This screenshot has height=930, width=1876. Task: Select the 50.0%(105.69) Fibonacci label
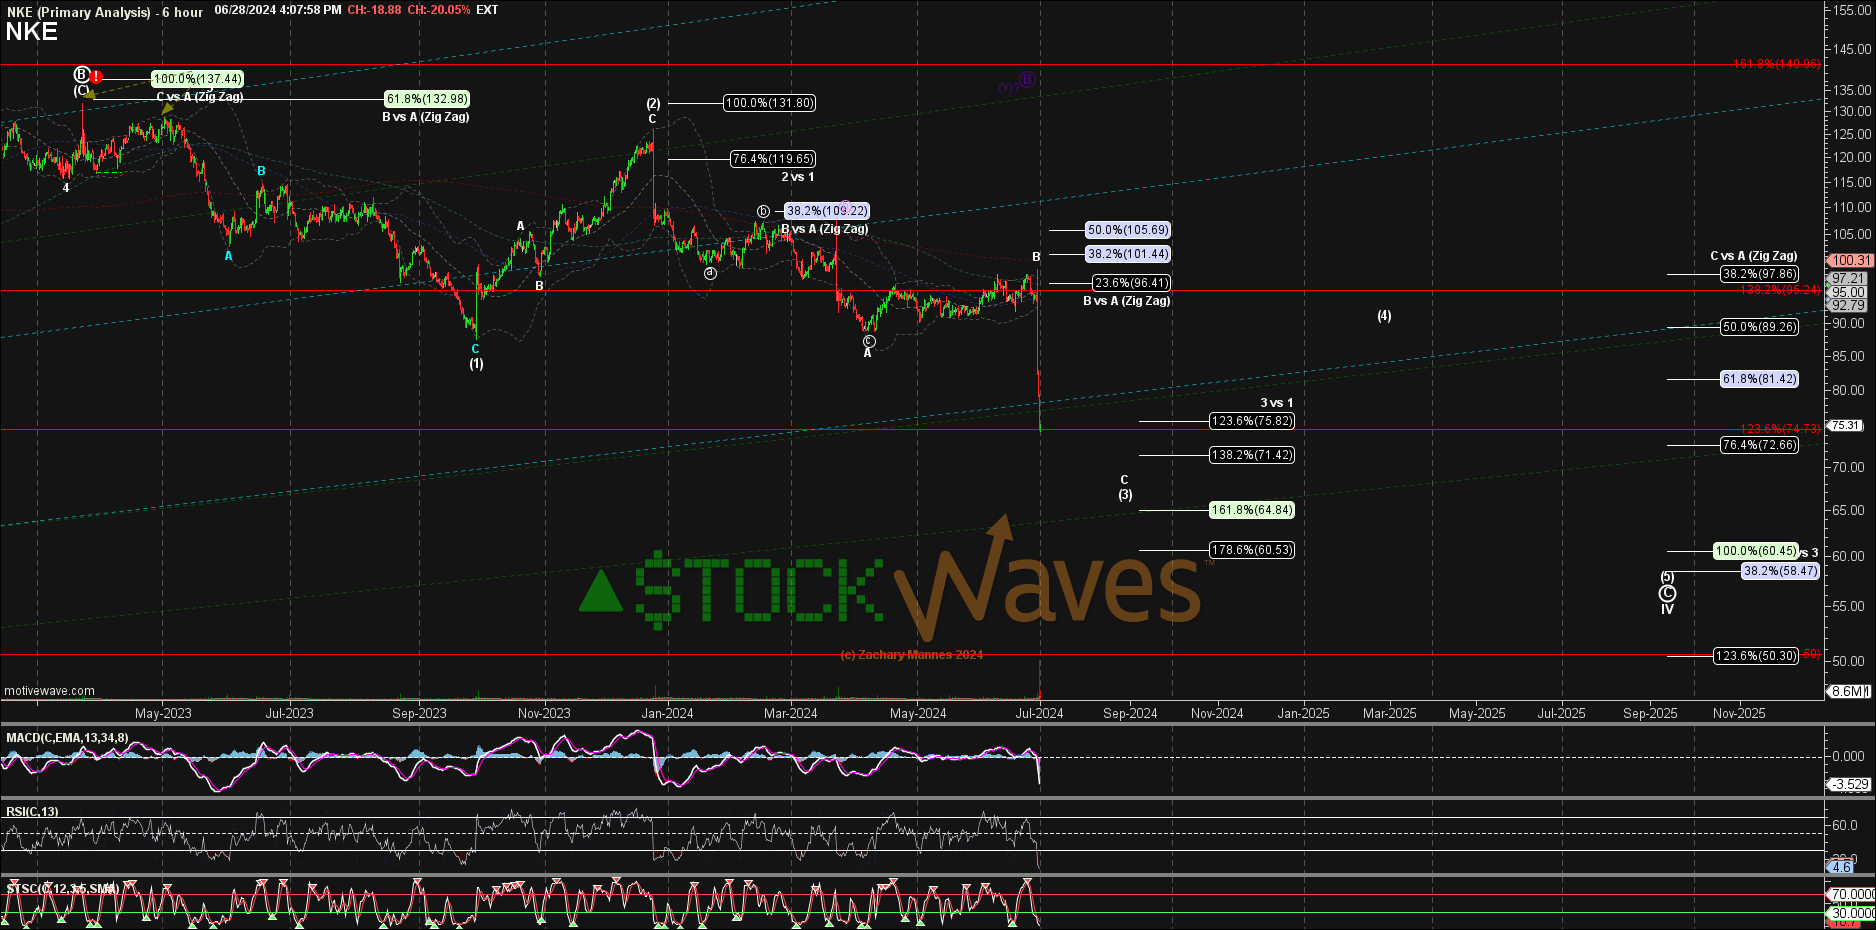tap(1128, 230)
